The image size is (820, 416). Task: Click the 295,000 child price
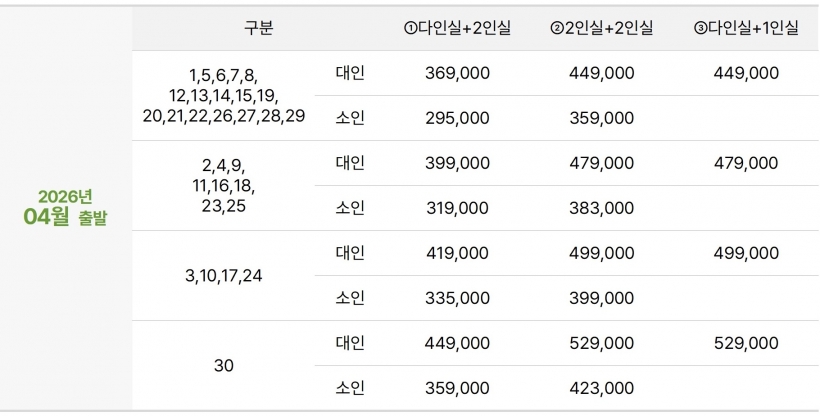(457, 118)
